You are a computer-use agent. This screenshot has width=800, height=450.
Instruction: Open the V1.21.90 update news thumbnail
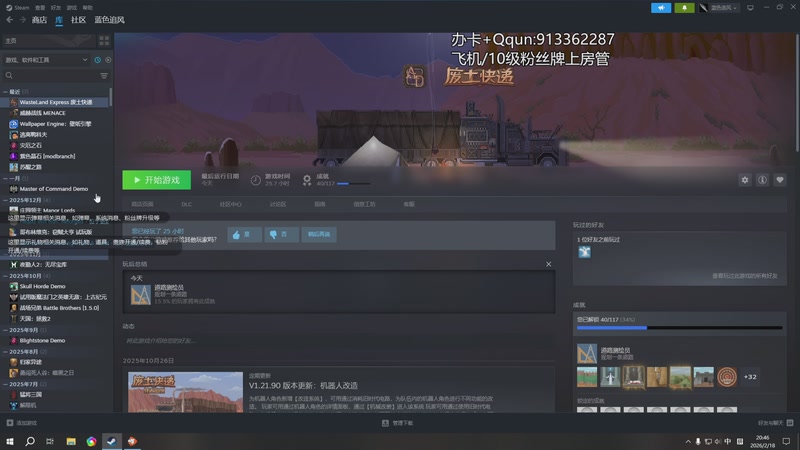click(185, 392)
